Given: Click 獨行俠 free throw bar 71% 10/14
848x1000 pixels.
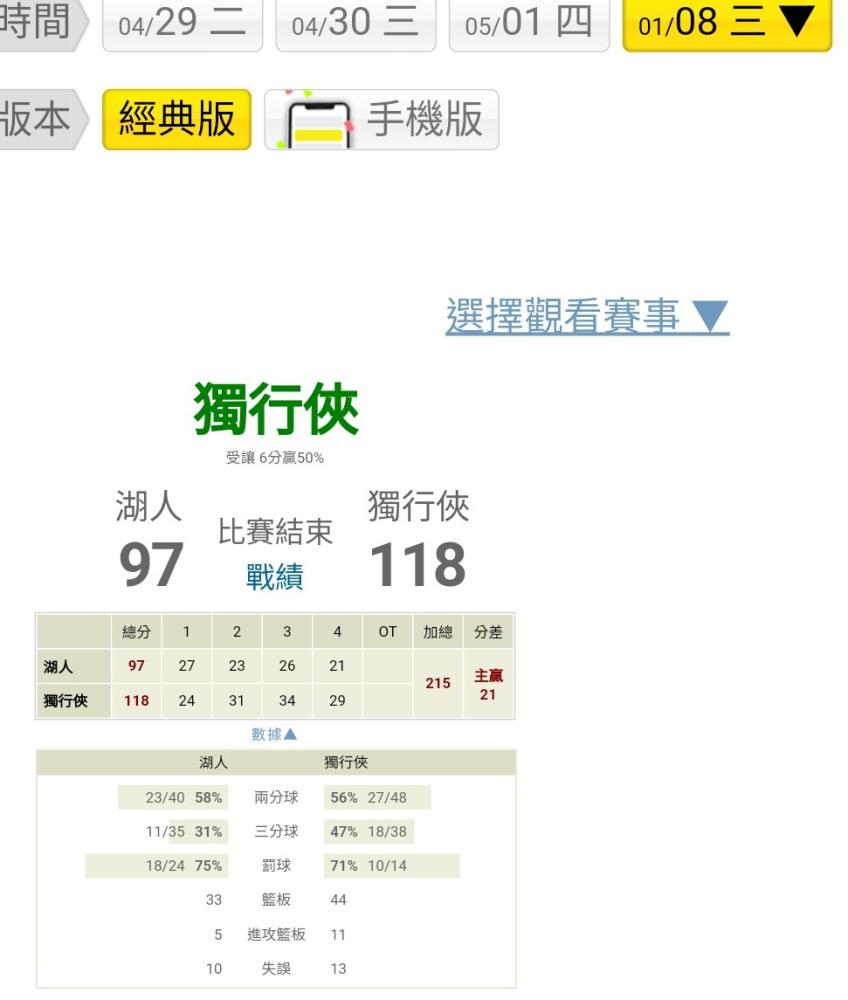Looking at the screenshot, I should [391, 866].
